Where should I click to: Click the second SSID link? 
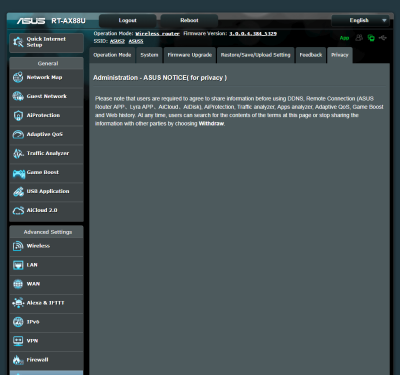coord(136,41)
